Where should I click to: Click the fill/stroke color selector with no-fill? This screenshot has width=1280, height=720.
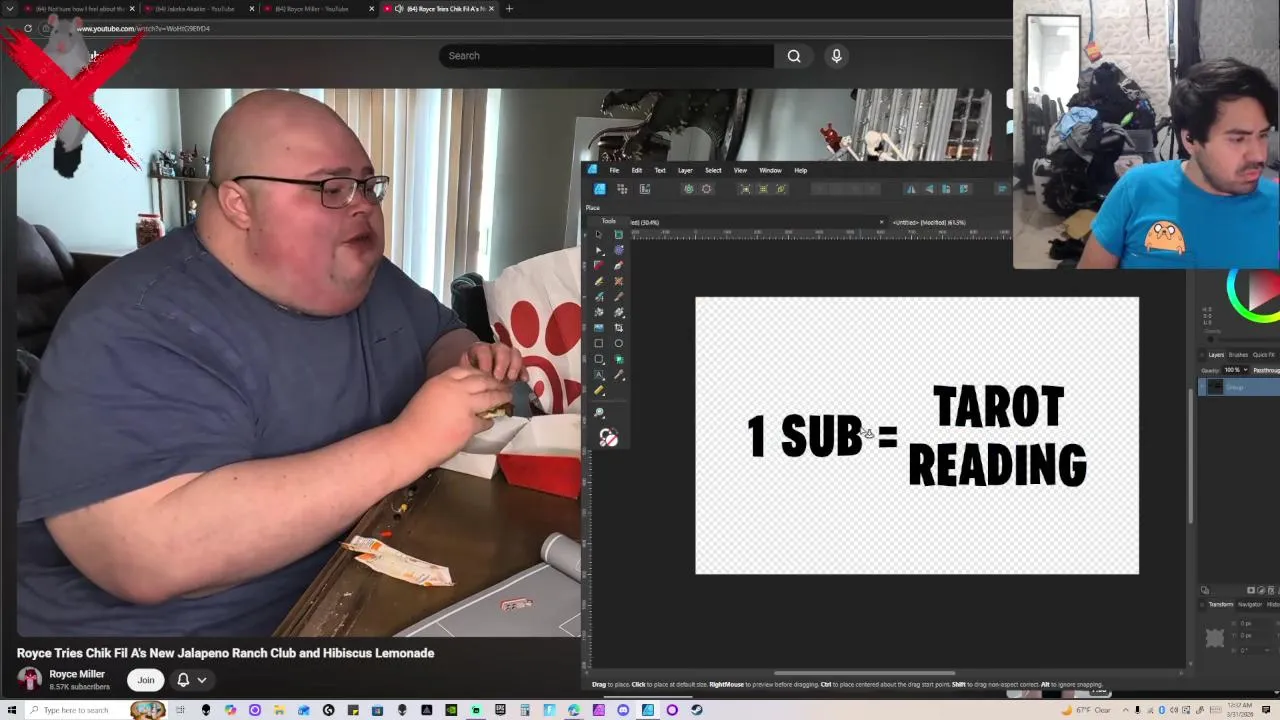pos(608,438)
